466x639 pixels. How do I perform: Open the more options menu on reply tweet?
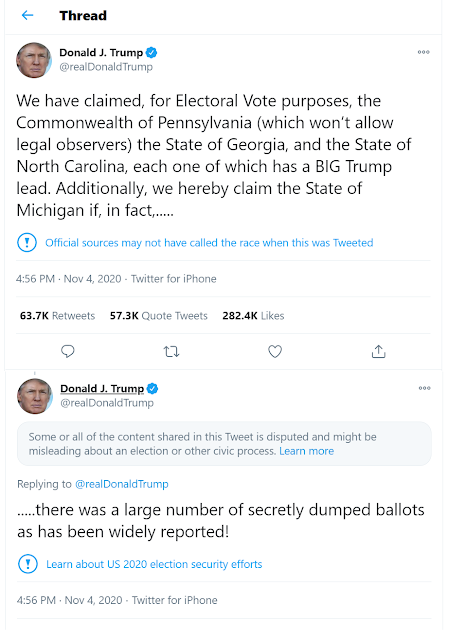(x=424, y=388)
